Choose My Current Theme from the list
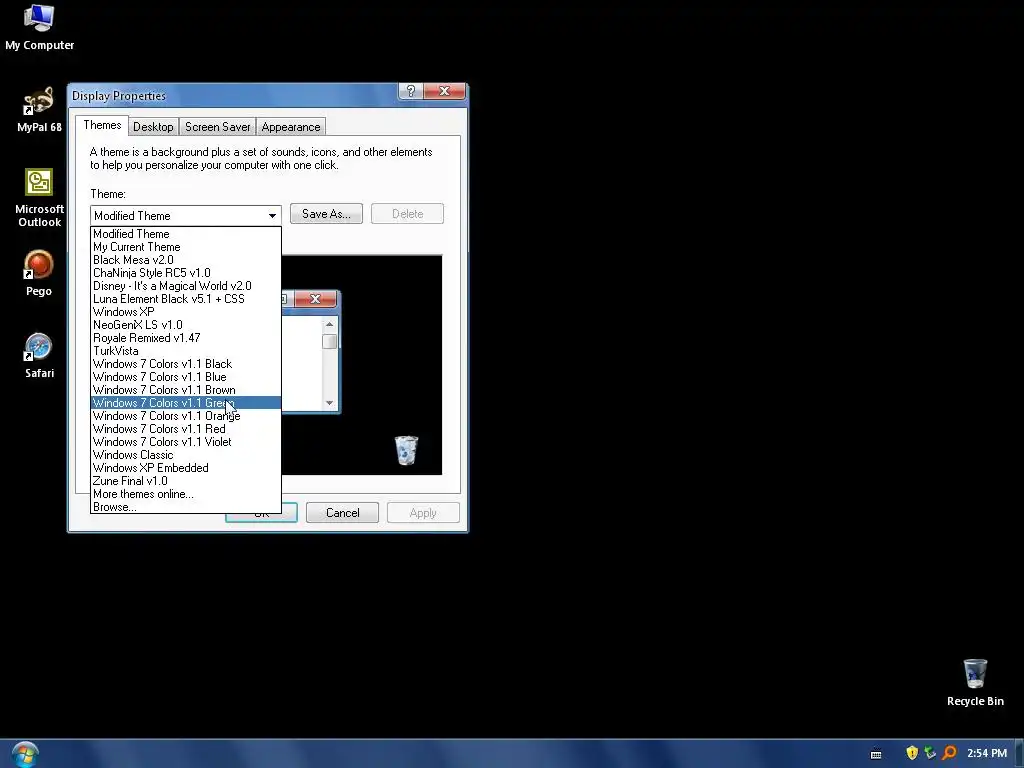Image resolution: width=1024 pixels, height=768 pixels. point(185,247)
